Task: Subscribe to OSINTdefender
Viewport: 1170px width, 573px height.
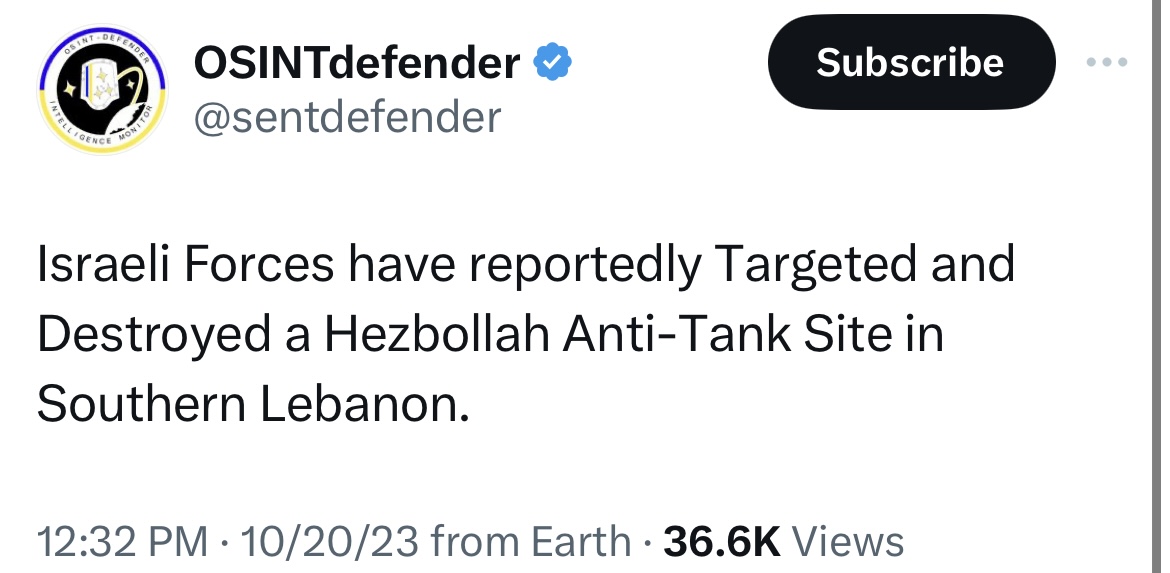Action: click(x=911, y=62)
